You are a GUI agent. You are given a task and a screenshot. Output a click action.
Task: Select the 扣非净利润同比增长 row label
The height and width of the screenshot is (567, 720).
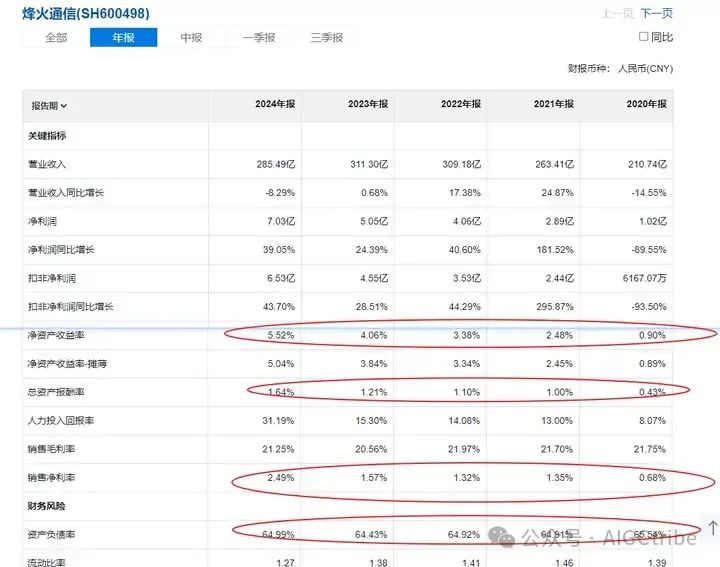coord(71,307)
